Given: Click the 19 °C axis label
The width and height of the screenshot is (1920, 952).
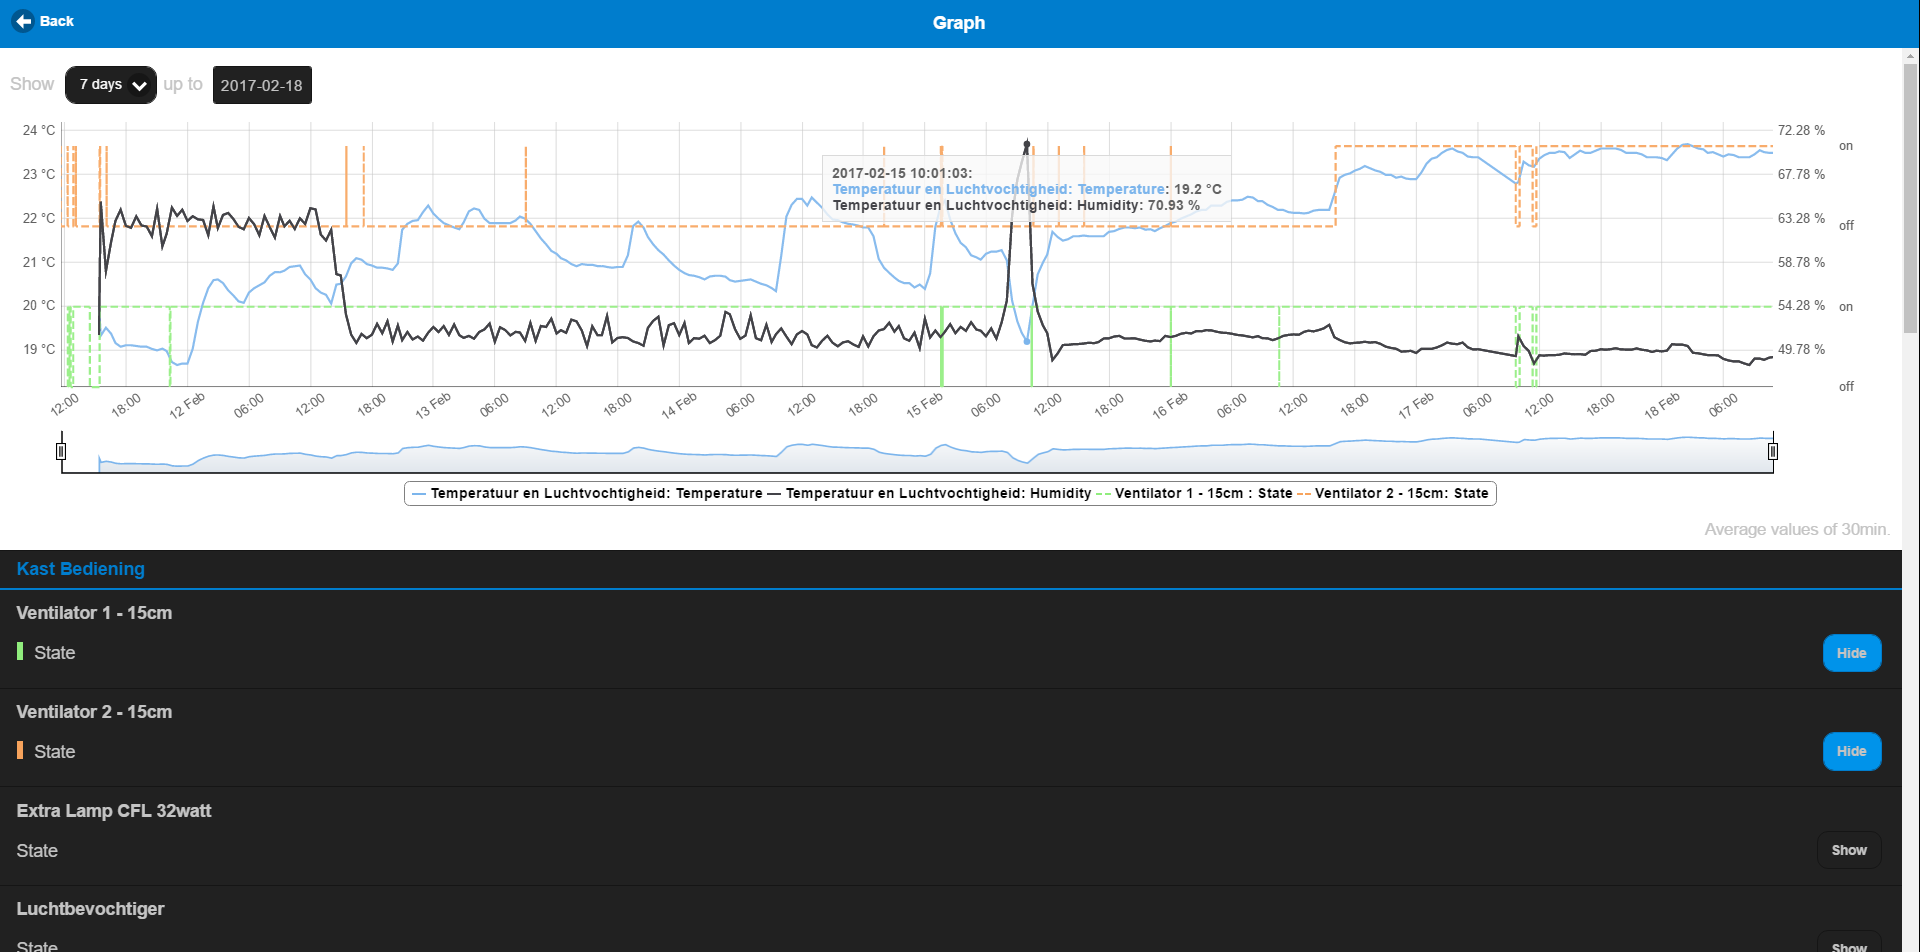Looking at the screenshot, I should [x=39, y=349].
